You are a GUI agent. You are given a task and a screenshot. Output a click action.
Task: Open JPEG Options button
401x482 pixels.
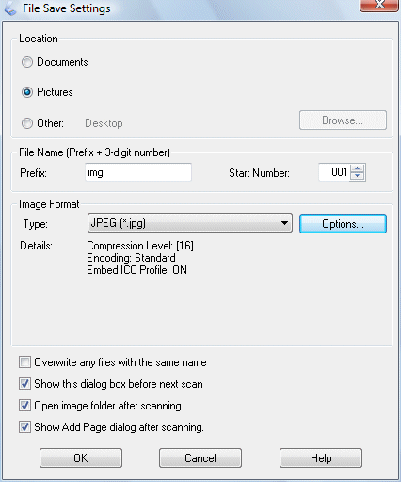click(x=343, y=224)
